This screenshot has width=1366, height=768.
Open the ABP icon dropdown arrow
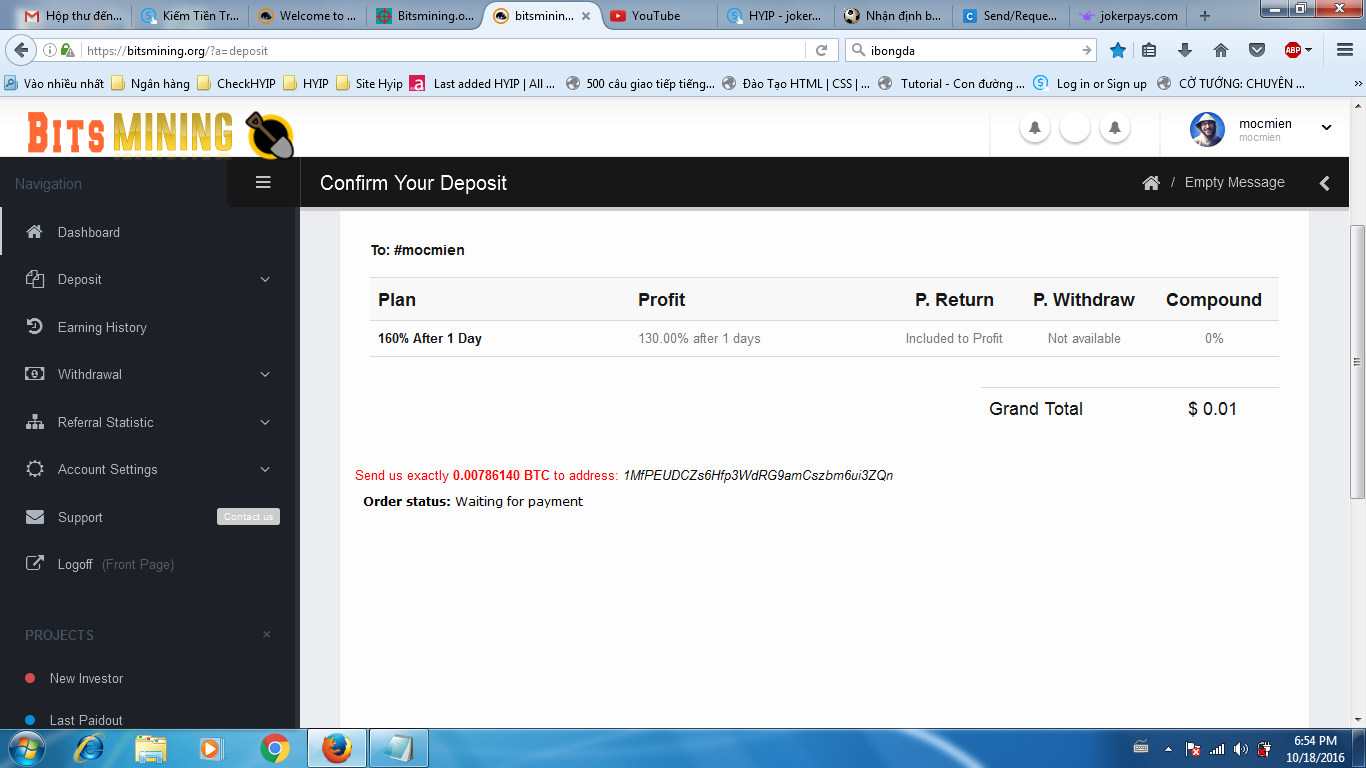coord(1310,50)
